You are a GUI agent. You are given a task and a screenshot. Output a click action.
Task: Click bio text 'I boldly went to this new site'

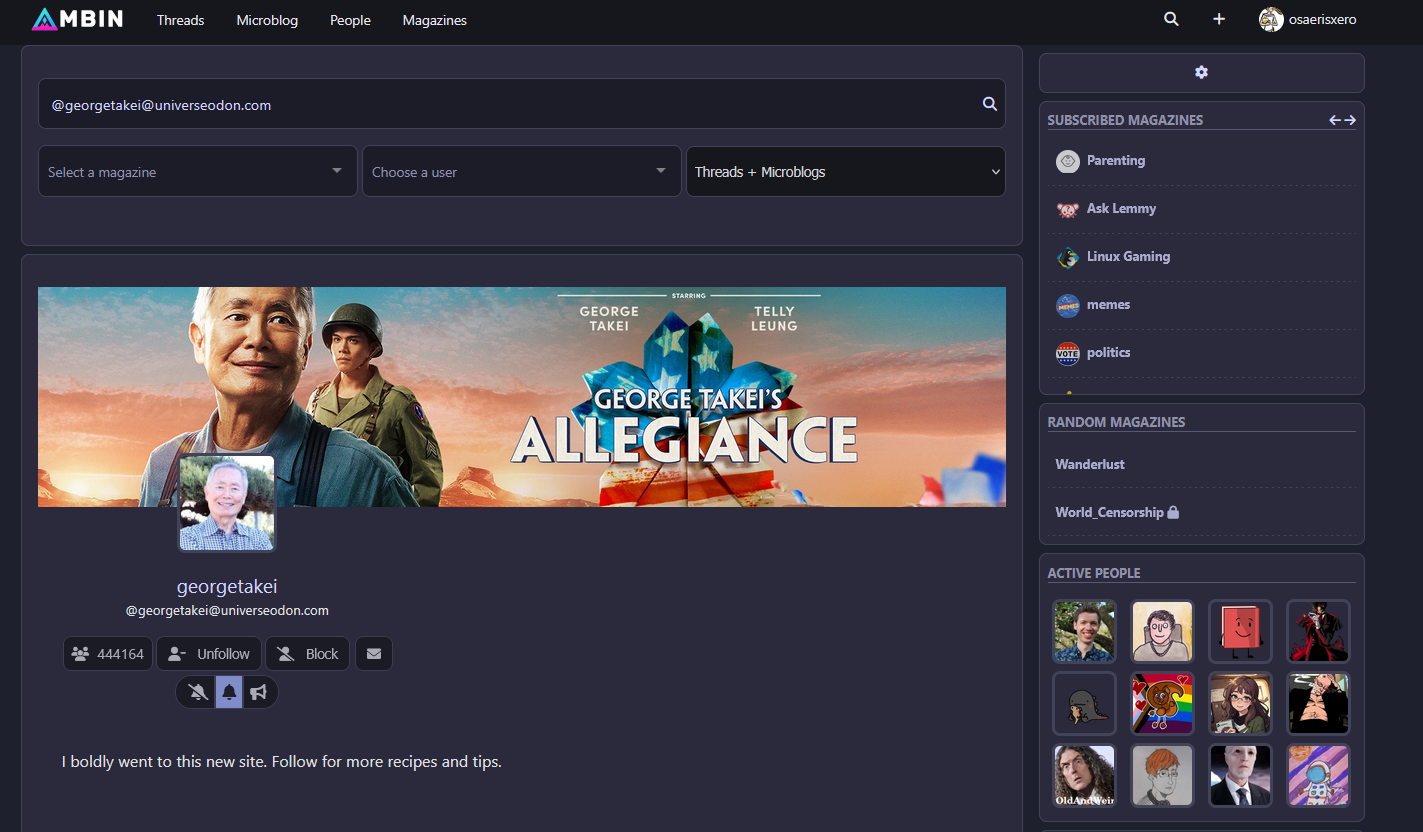pyautogui.click(x=166, y=762)
